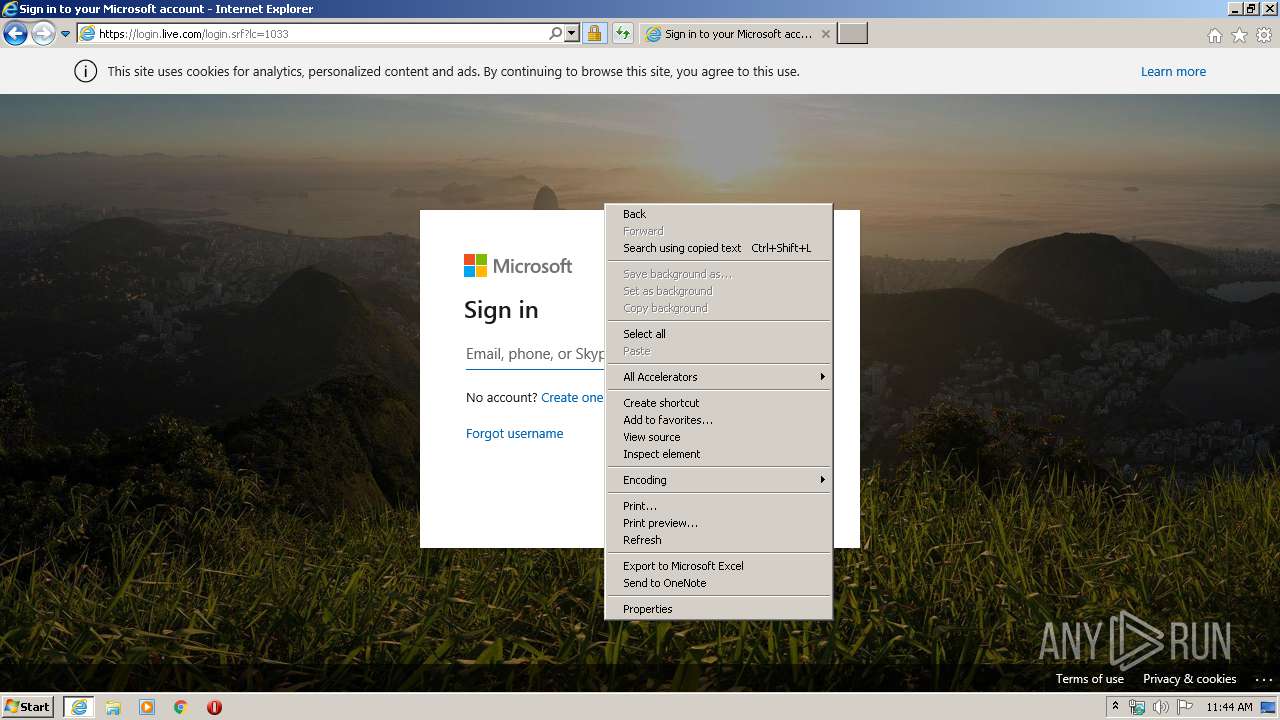Choose Inspect element in context menu
Image resolution: width=1280 pixels, height=720 pixels.
click(x=719, y=454)
